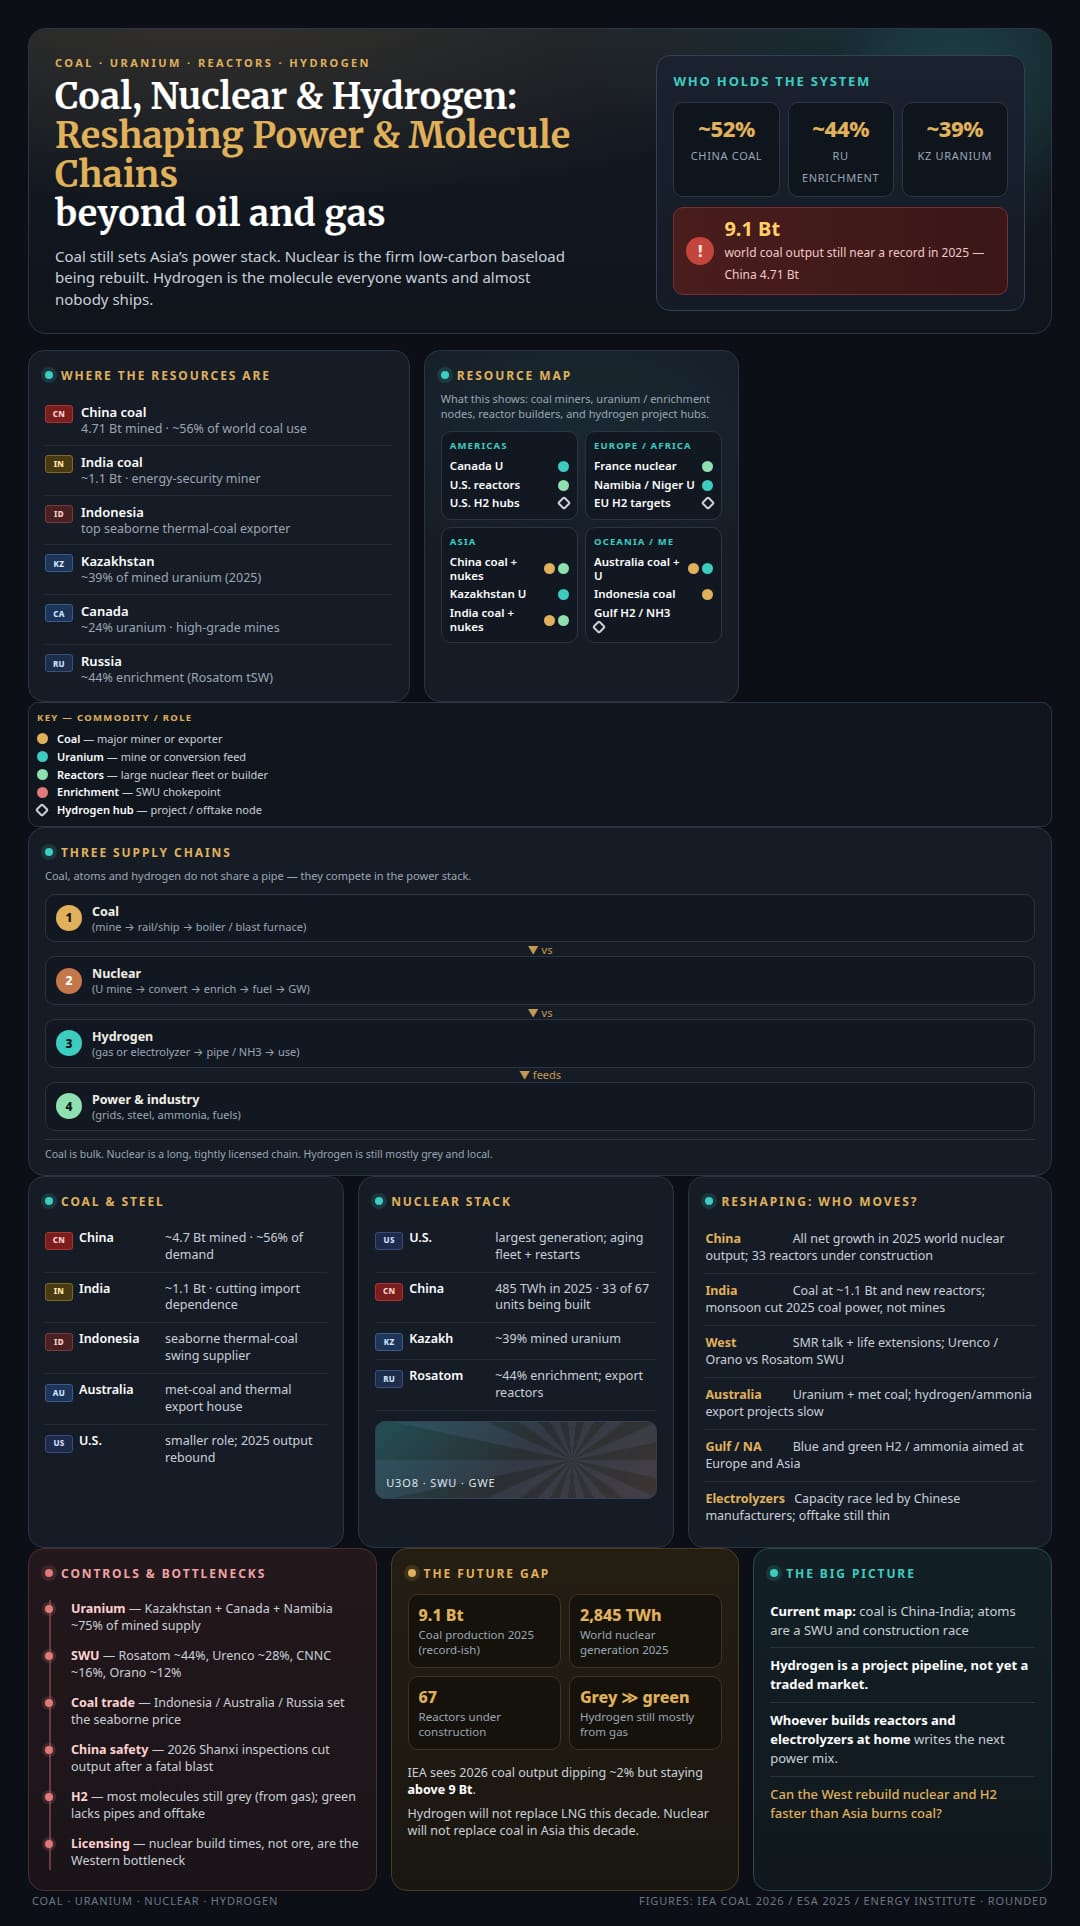Click the US badge in Coal & Steel
1080x1926 pixels.
click(58, 1443)
